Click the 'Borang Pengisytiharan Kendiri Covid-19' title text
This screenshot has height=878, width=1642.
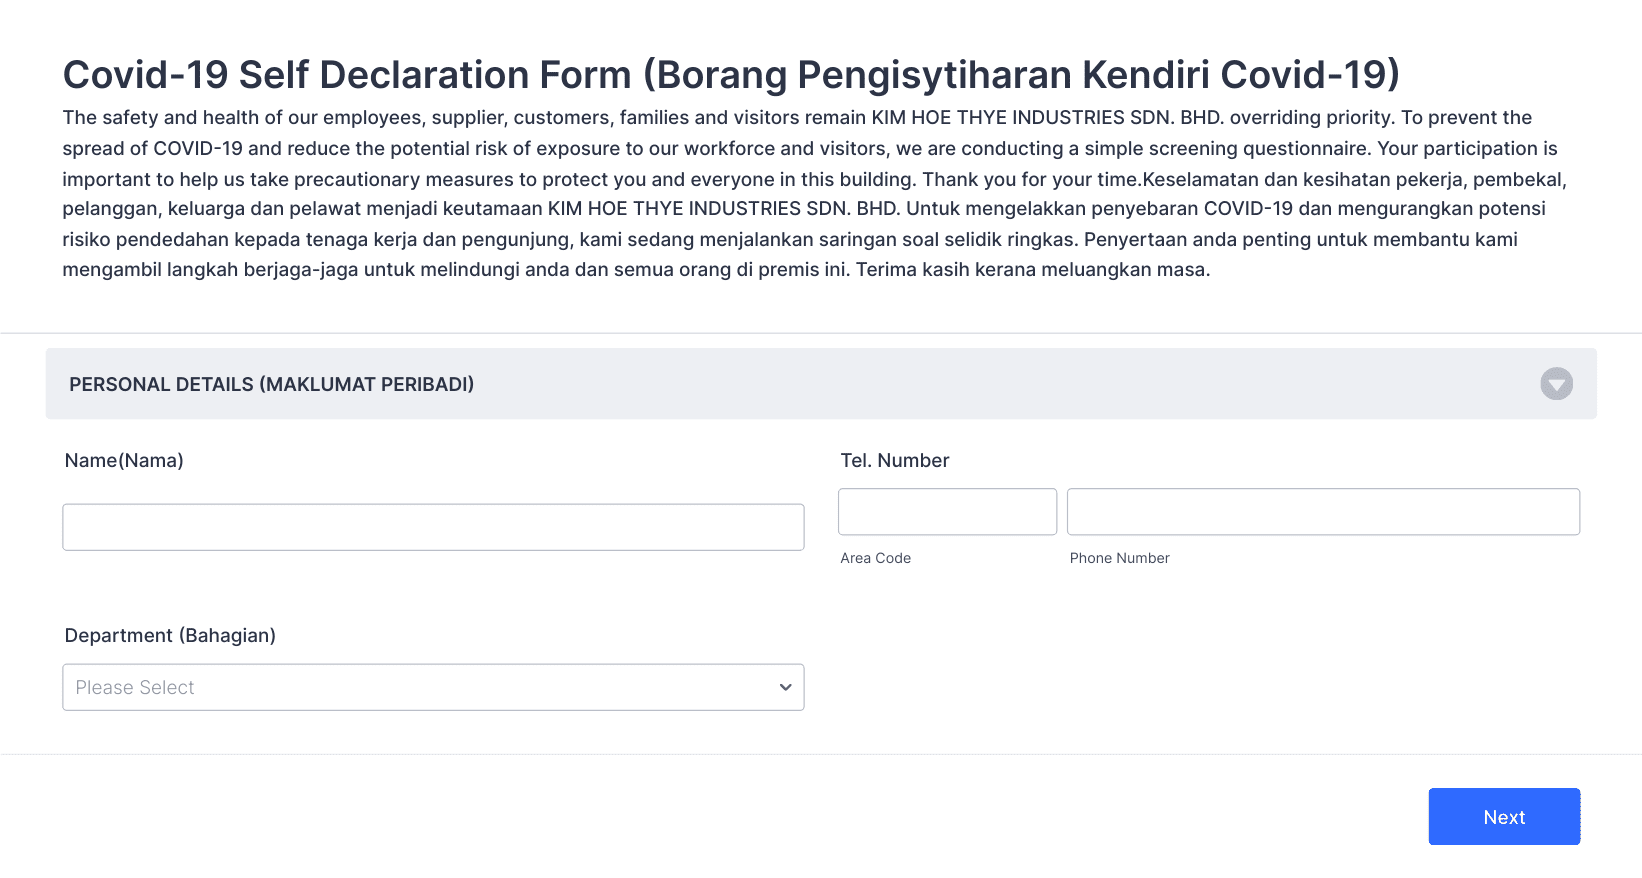[x=1020, y=75]
